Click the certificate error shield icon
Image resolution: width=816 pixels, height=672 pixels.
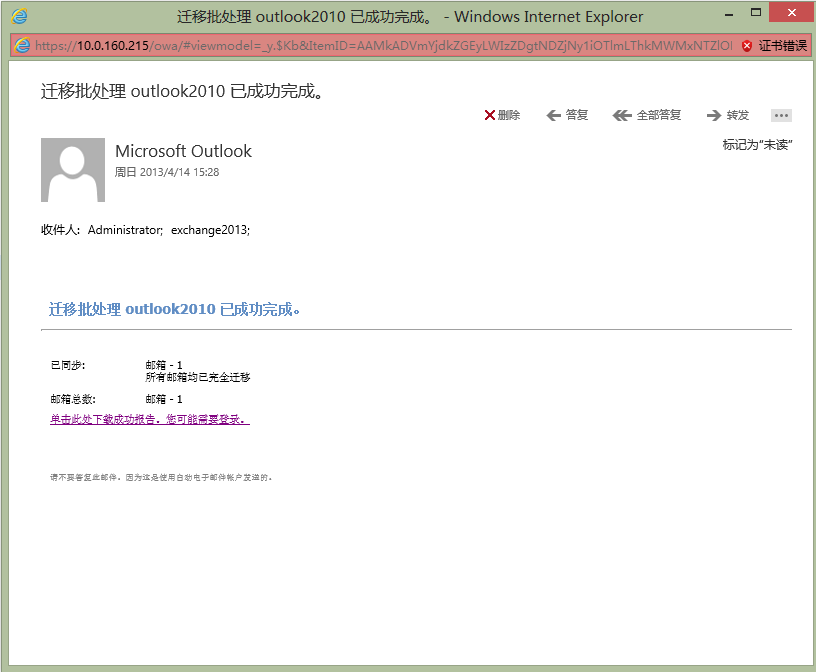click(747, 46)
